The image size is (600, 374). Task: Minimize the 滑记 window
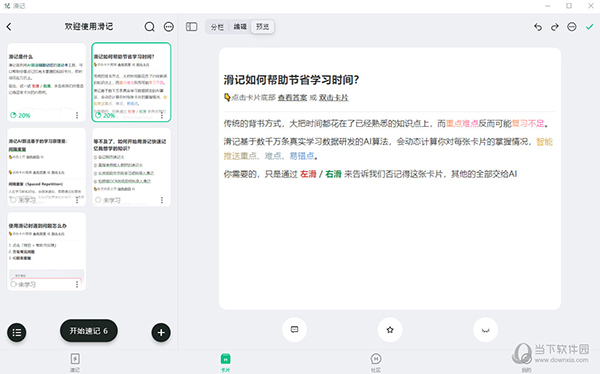pyautogui.click(x=548, y=6)
